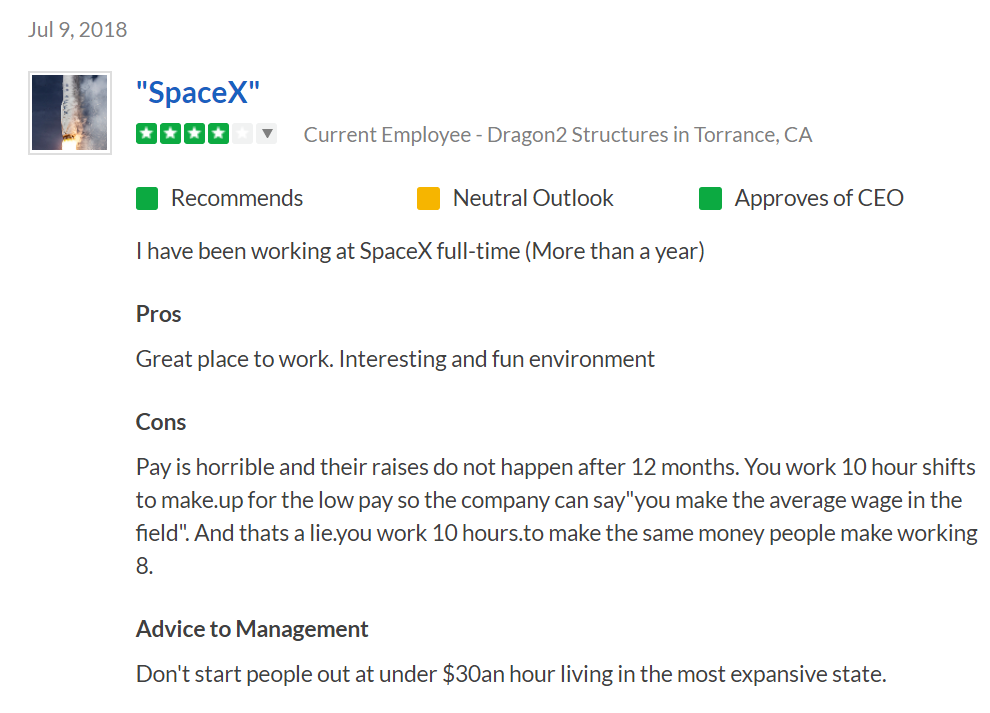Click the fourth green rating star
The image size is (990, 713).
coord(218,134)
